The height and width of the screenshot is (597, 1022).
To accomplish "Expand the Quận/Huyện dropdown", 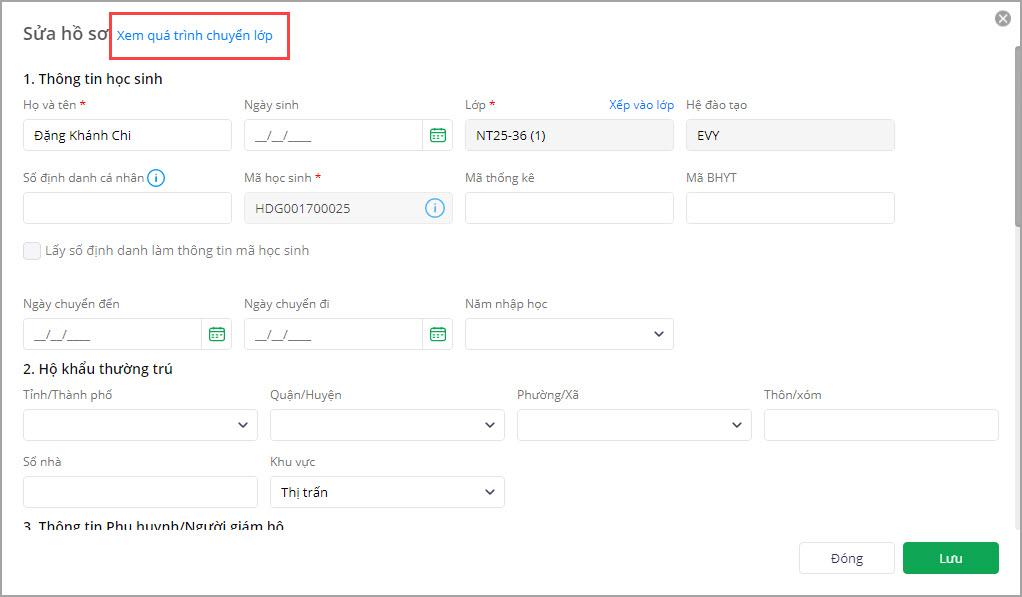I will (x=387, y=425).
